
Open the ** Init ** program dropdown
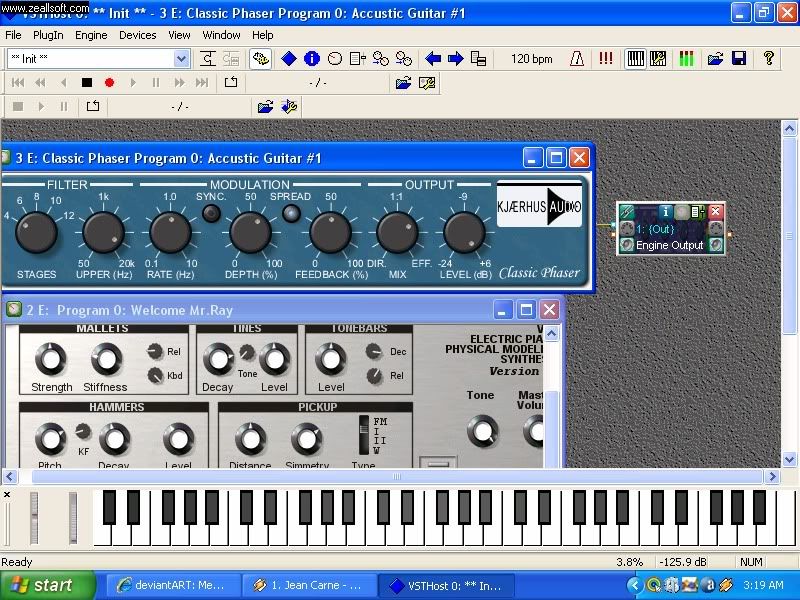click(181, 59)
